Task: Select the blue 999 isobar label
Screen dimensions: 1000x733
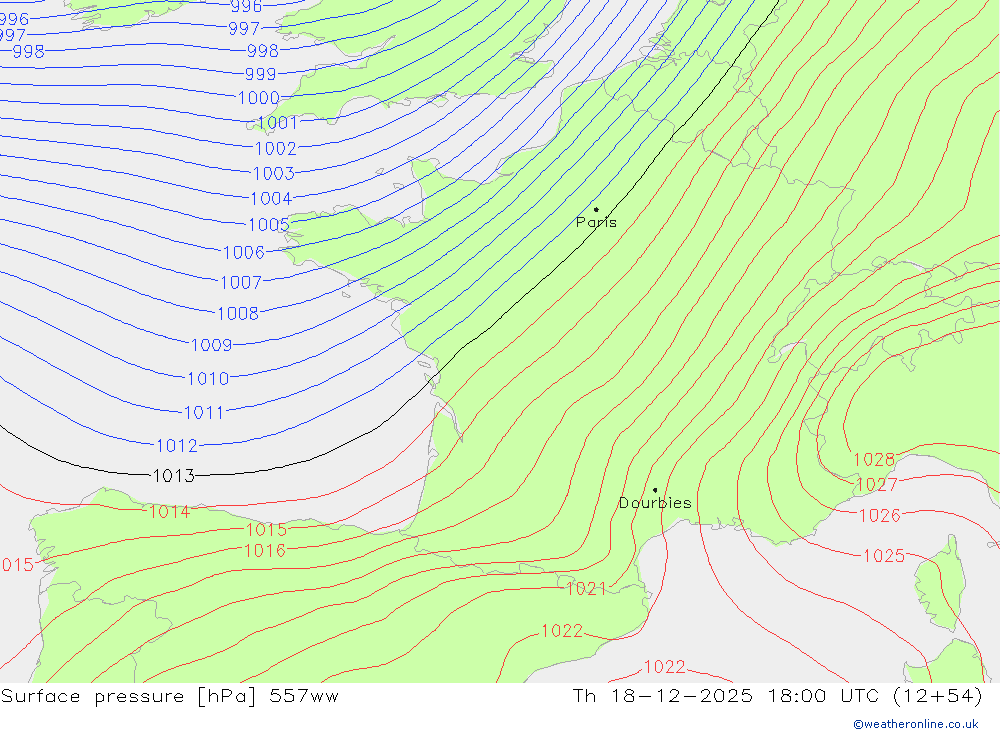Action: coord(260,74)
